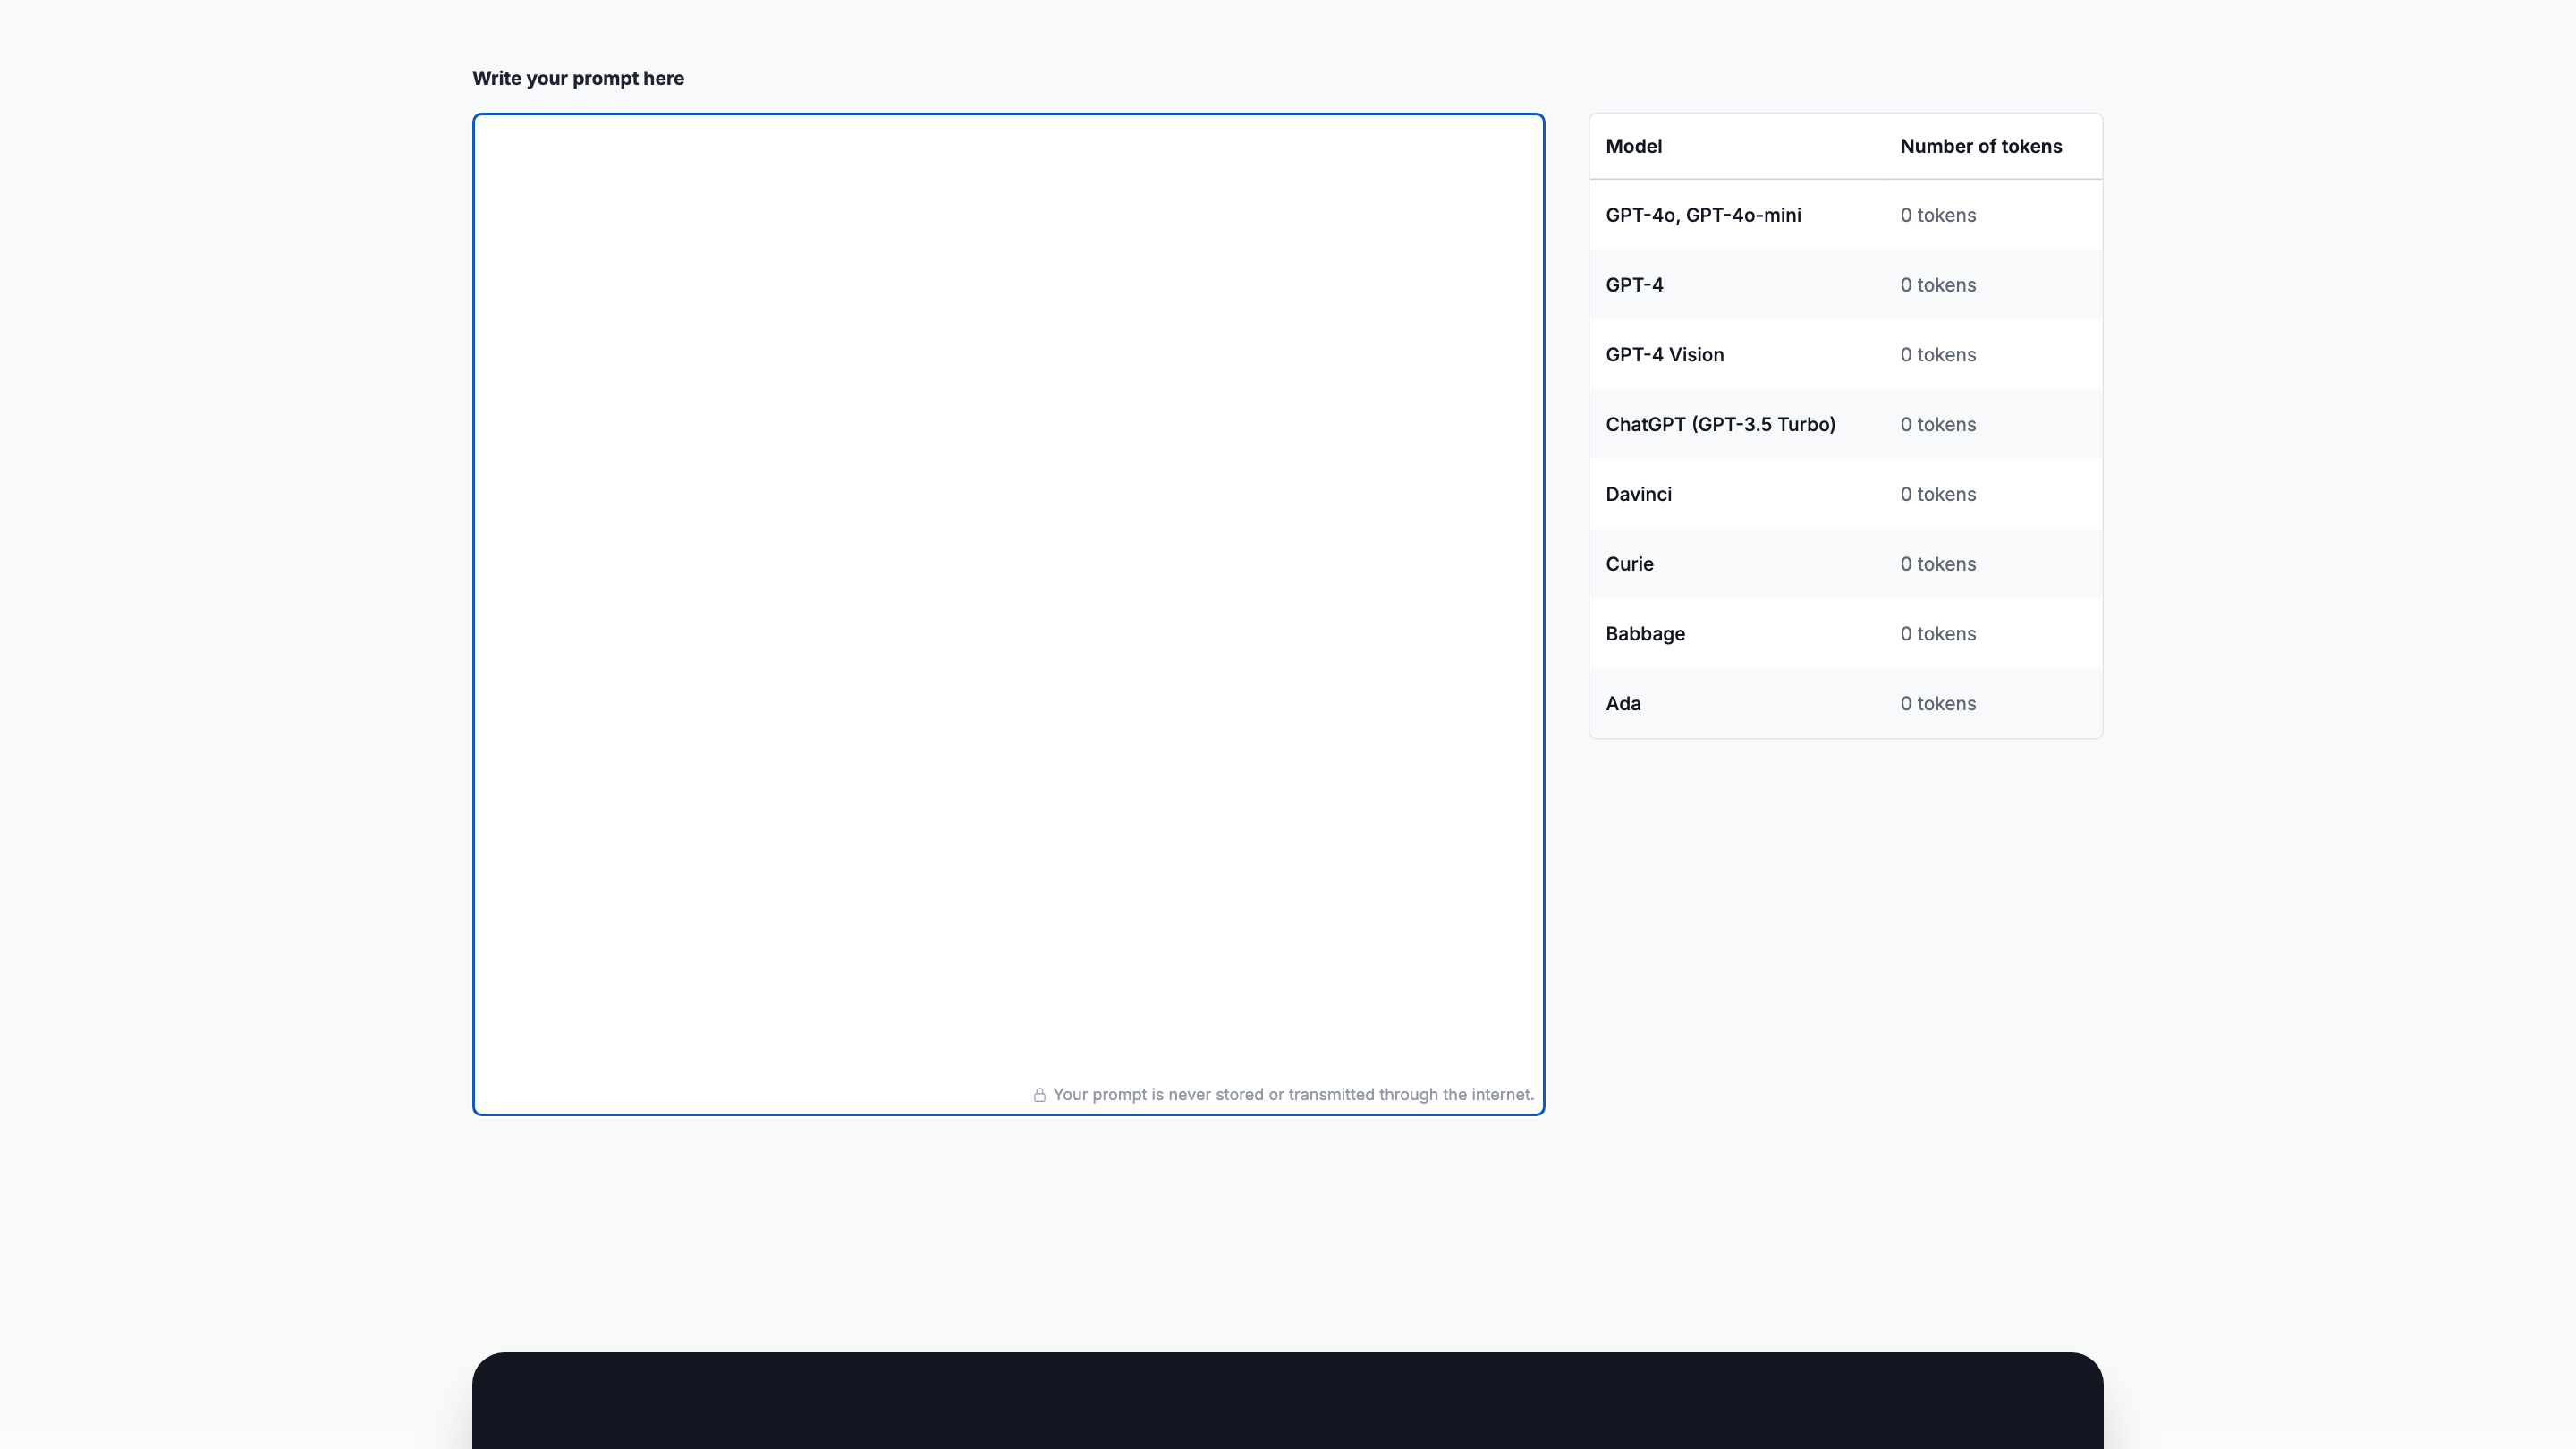Click the token count for Ada
The height and width of the screenshot is (1449, 2576).
(x=1937, y=703)
